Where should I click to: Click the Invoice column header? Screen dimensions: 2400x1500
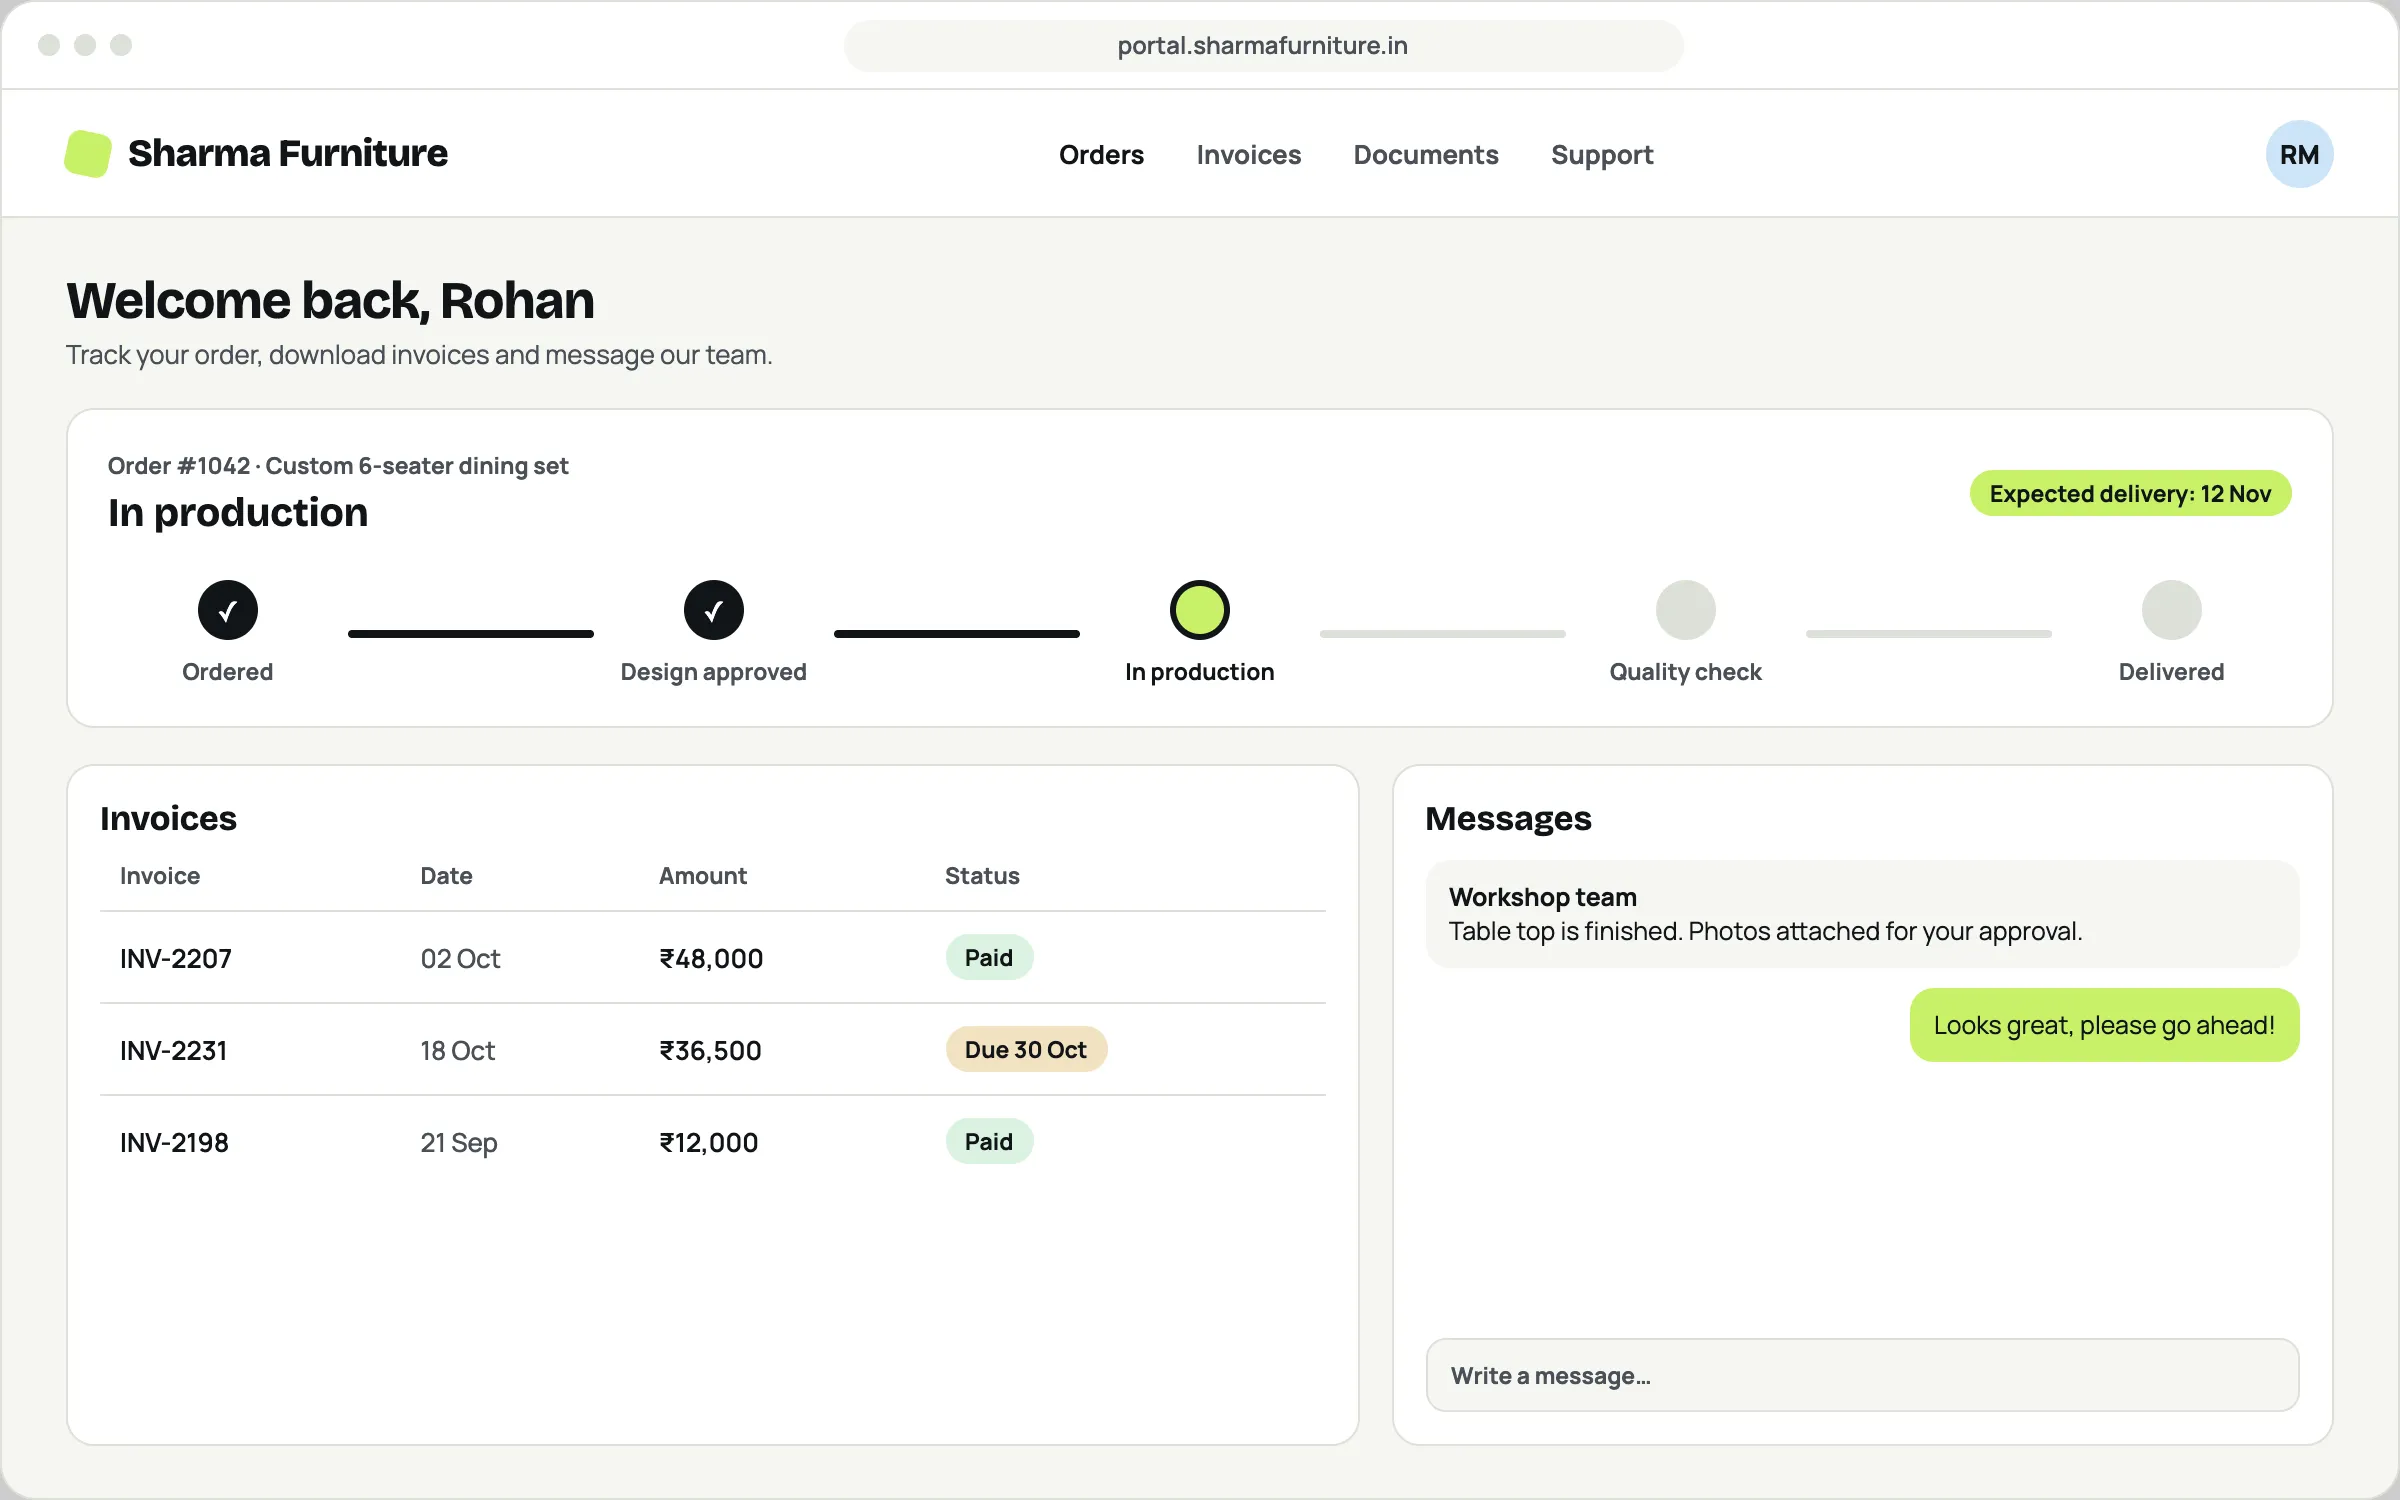[x=160, y=876]
